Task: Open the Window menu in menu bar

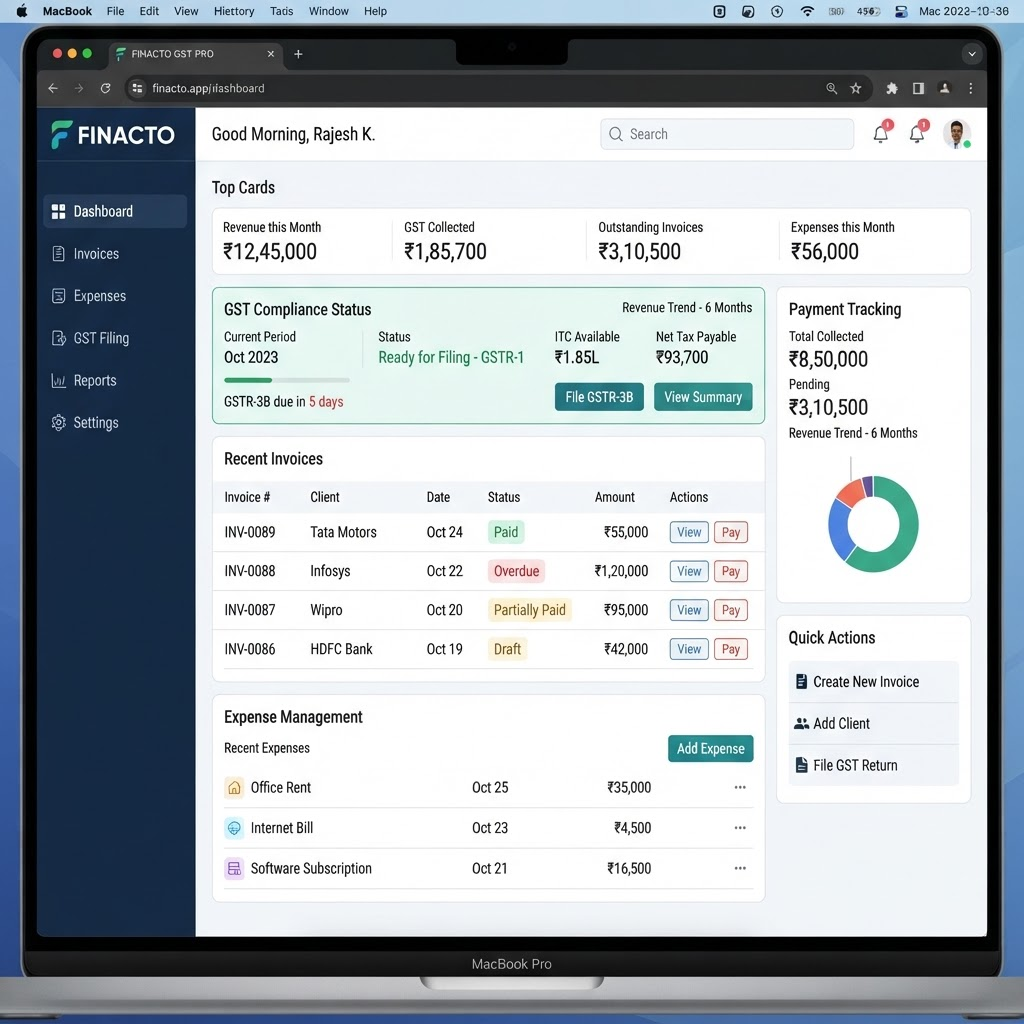Action: [x=328, y=11]
